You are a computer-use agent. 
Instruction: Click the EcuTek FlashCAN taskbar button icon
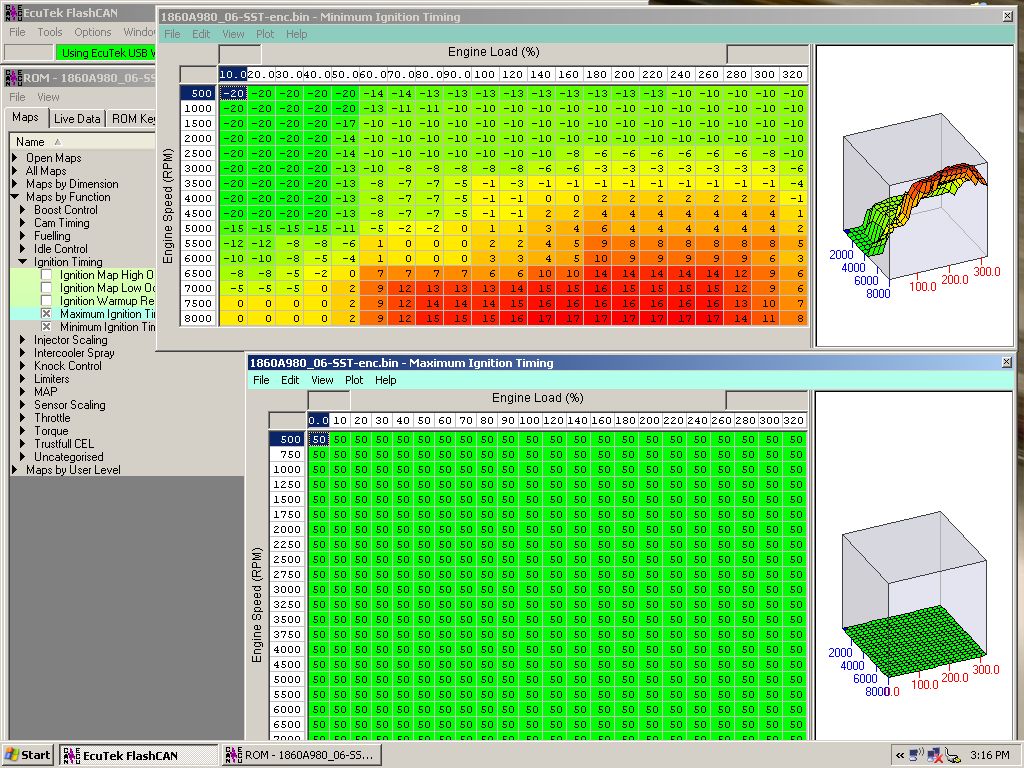click(x=71, y=755)
